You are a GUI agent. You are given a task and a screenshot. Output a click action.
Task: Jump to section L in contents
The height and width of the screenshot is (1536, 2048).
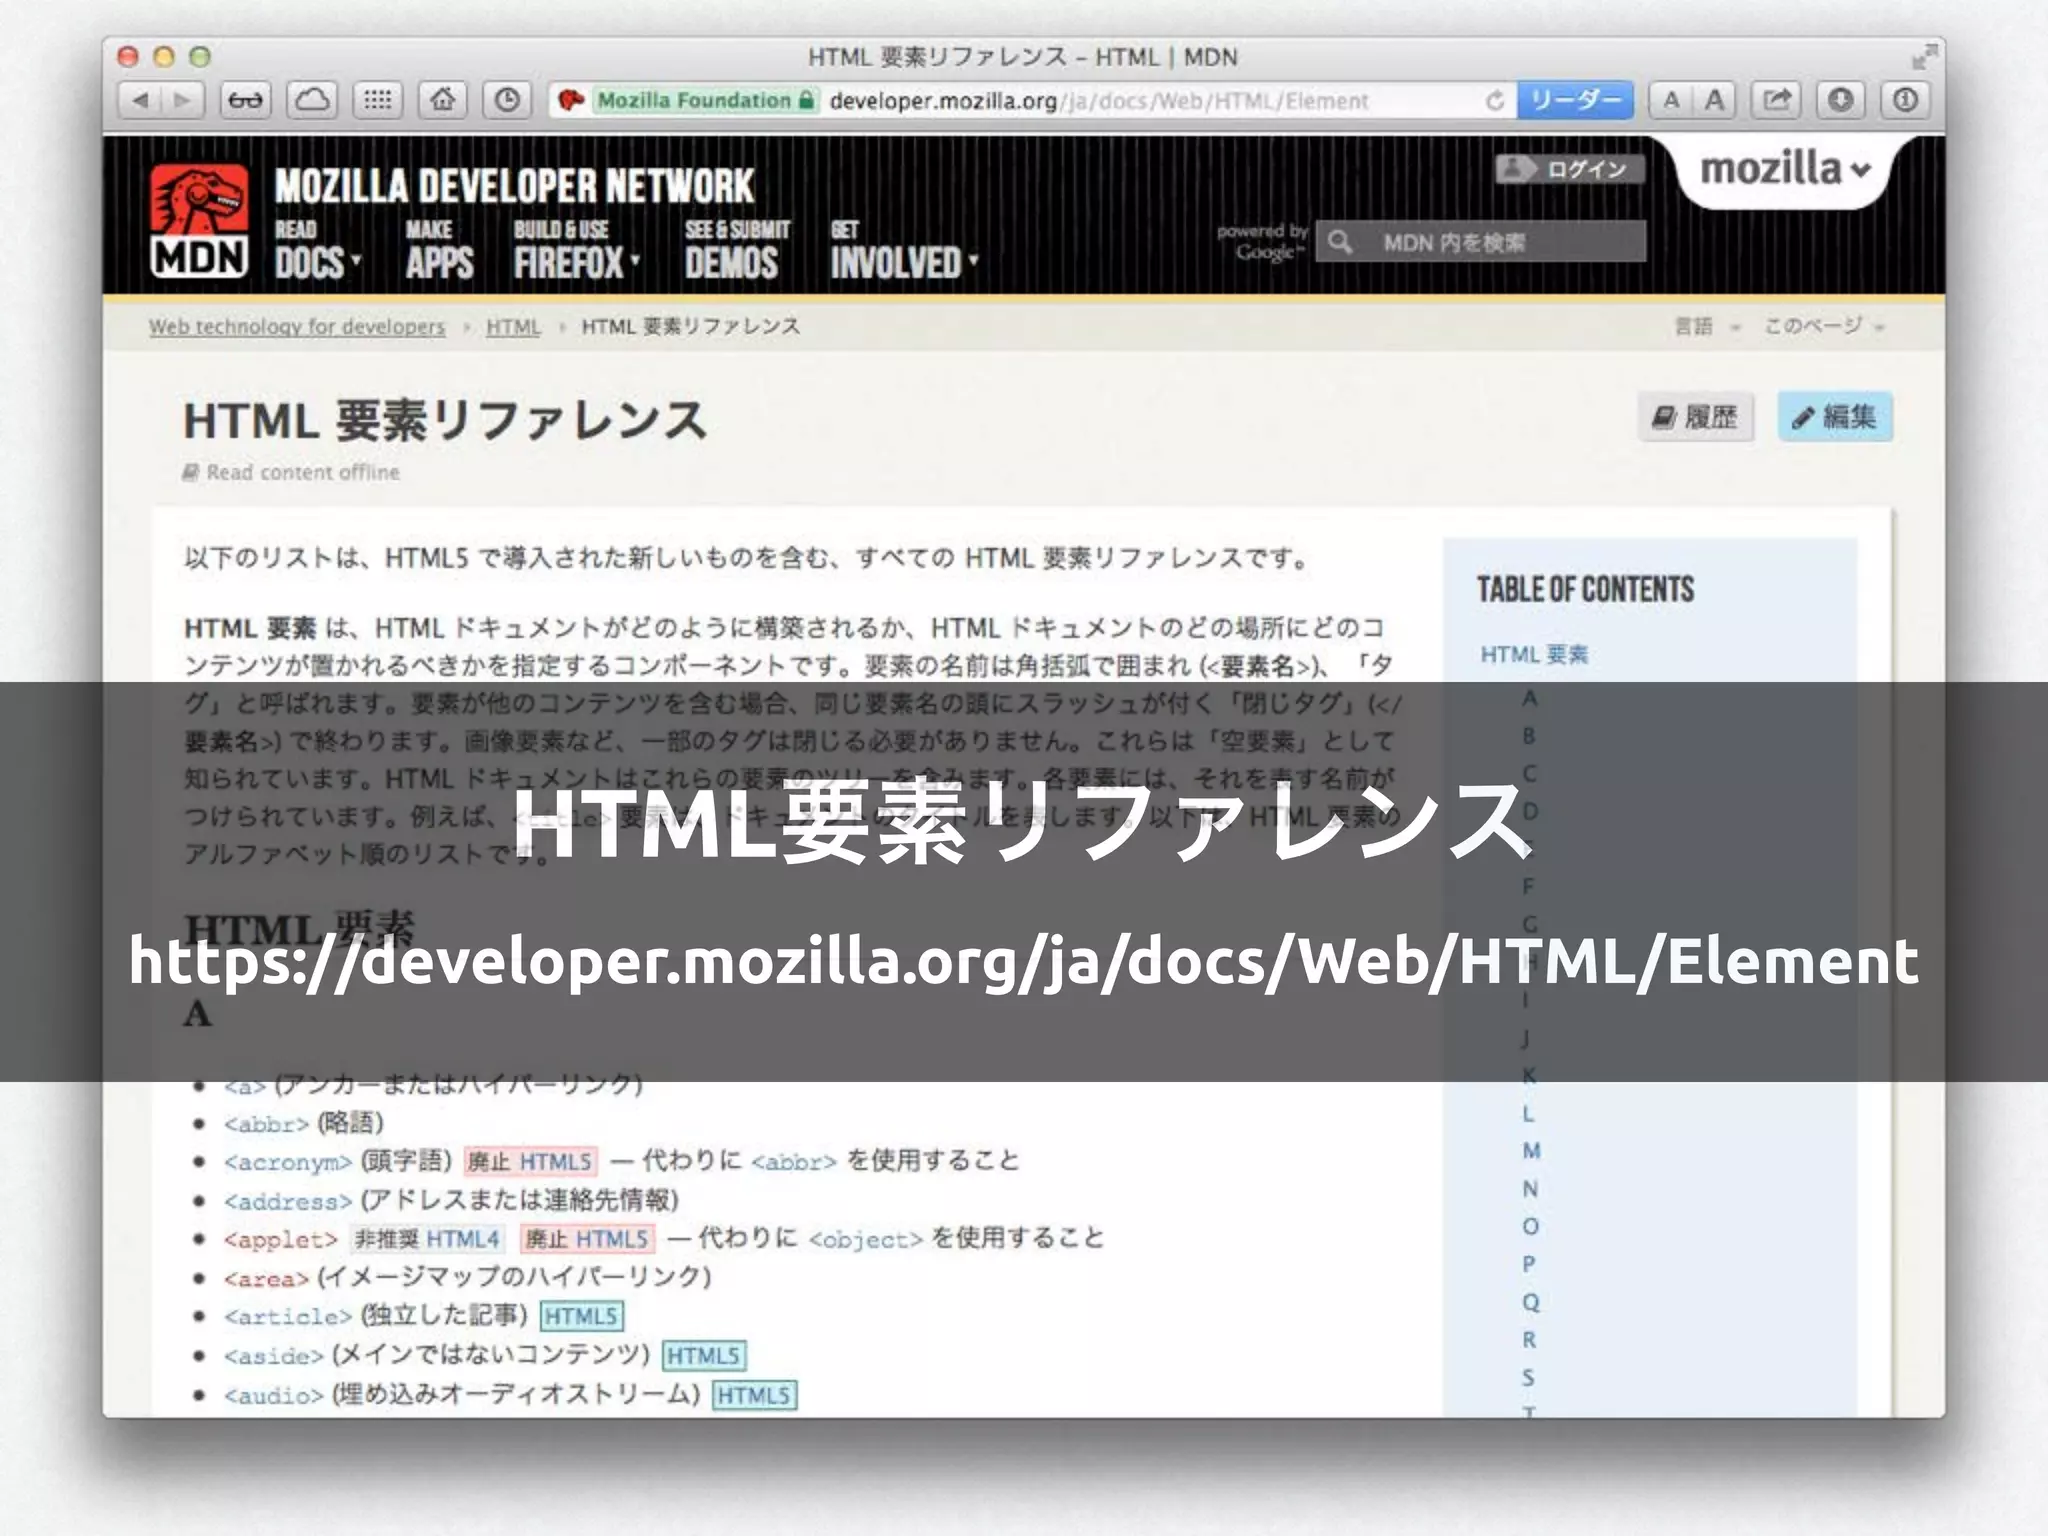(x=1528, y=1113)
